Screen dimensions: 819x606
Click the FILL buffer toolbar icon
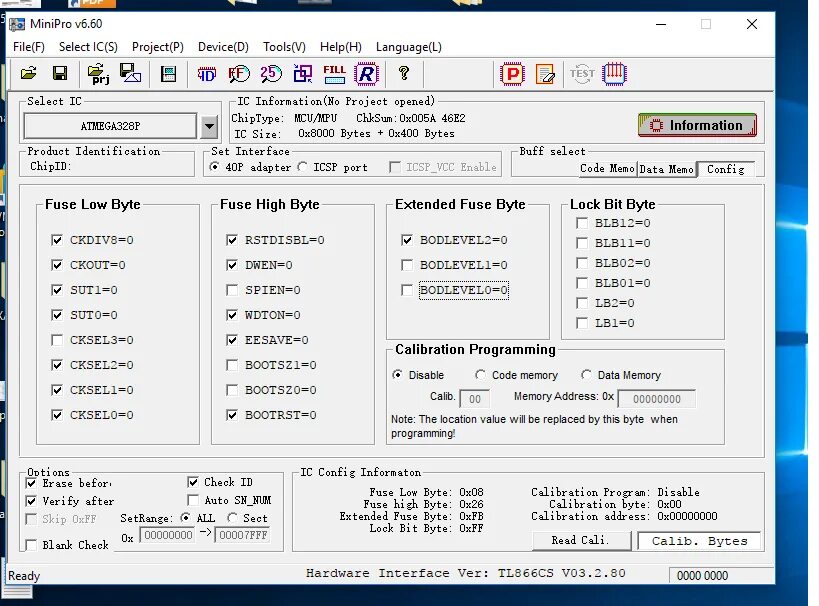coord(334,74)
